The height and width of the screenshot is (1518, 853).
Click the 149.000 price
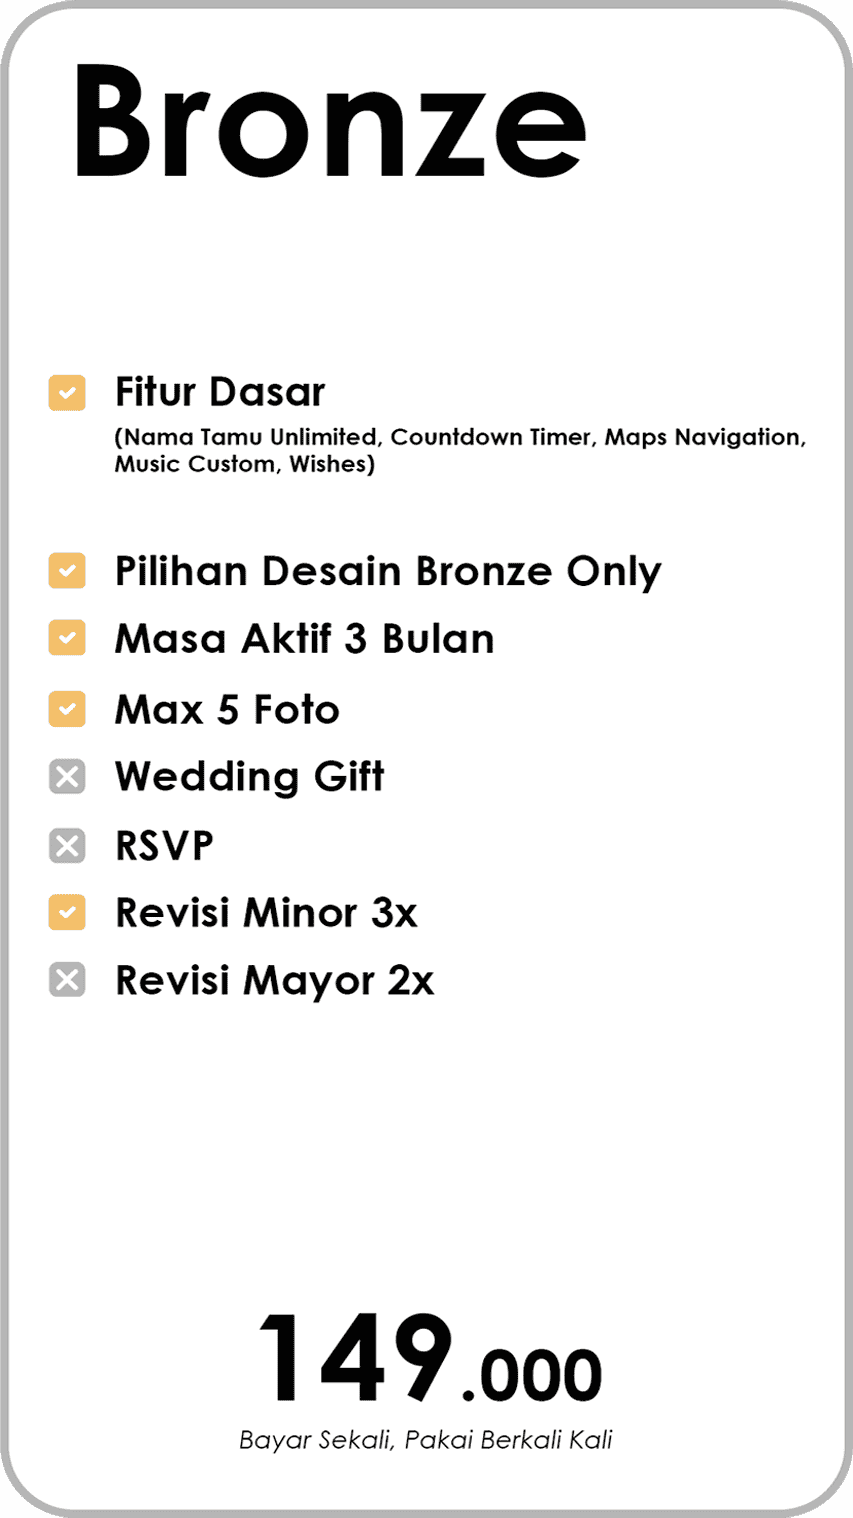point(429,1360)
